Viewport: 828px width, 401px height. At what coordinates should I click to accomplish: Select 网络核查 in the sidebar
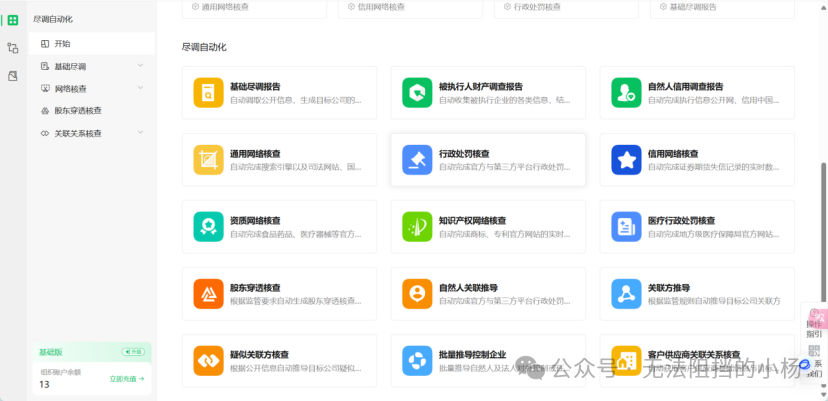point(91,89)
